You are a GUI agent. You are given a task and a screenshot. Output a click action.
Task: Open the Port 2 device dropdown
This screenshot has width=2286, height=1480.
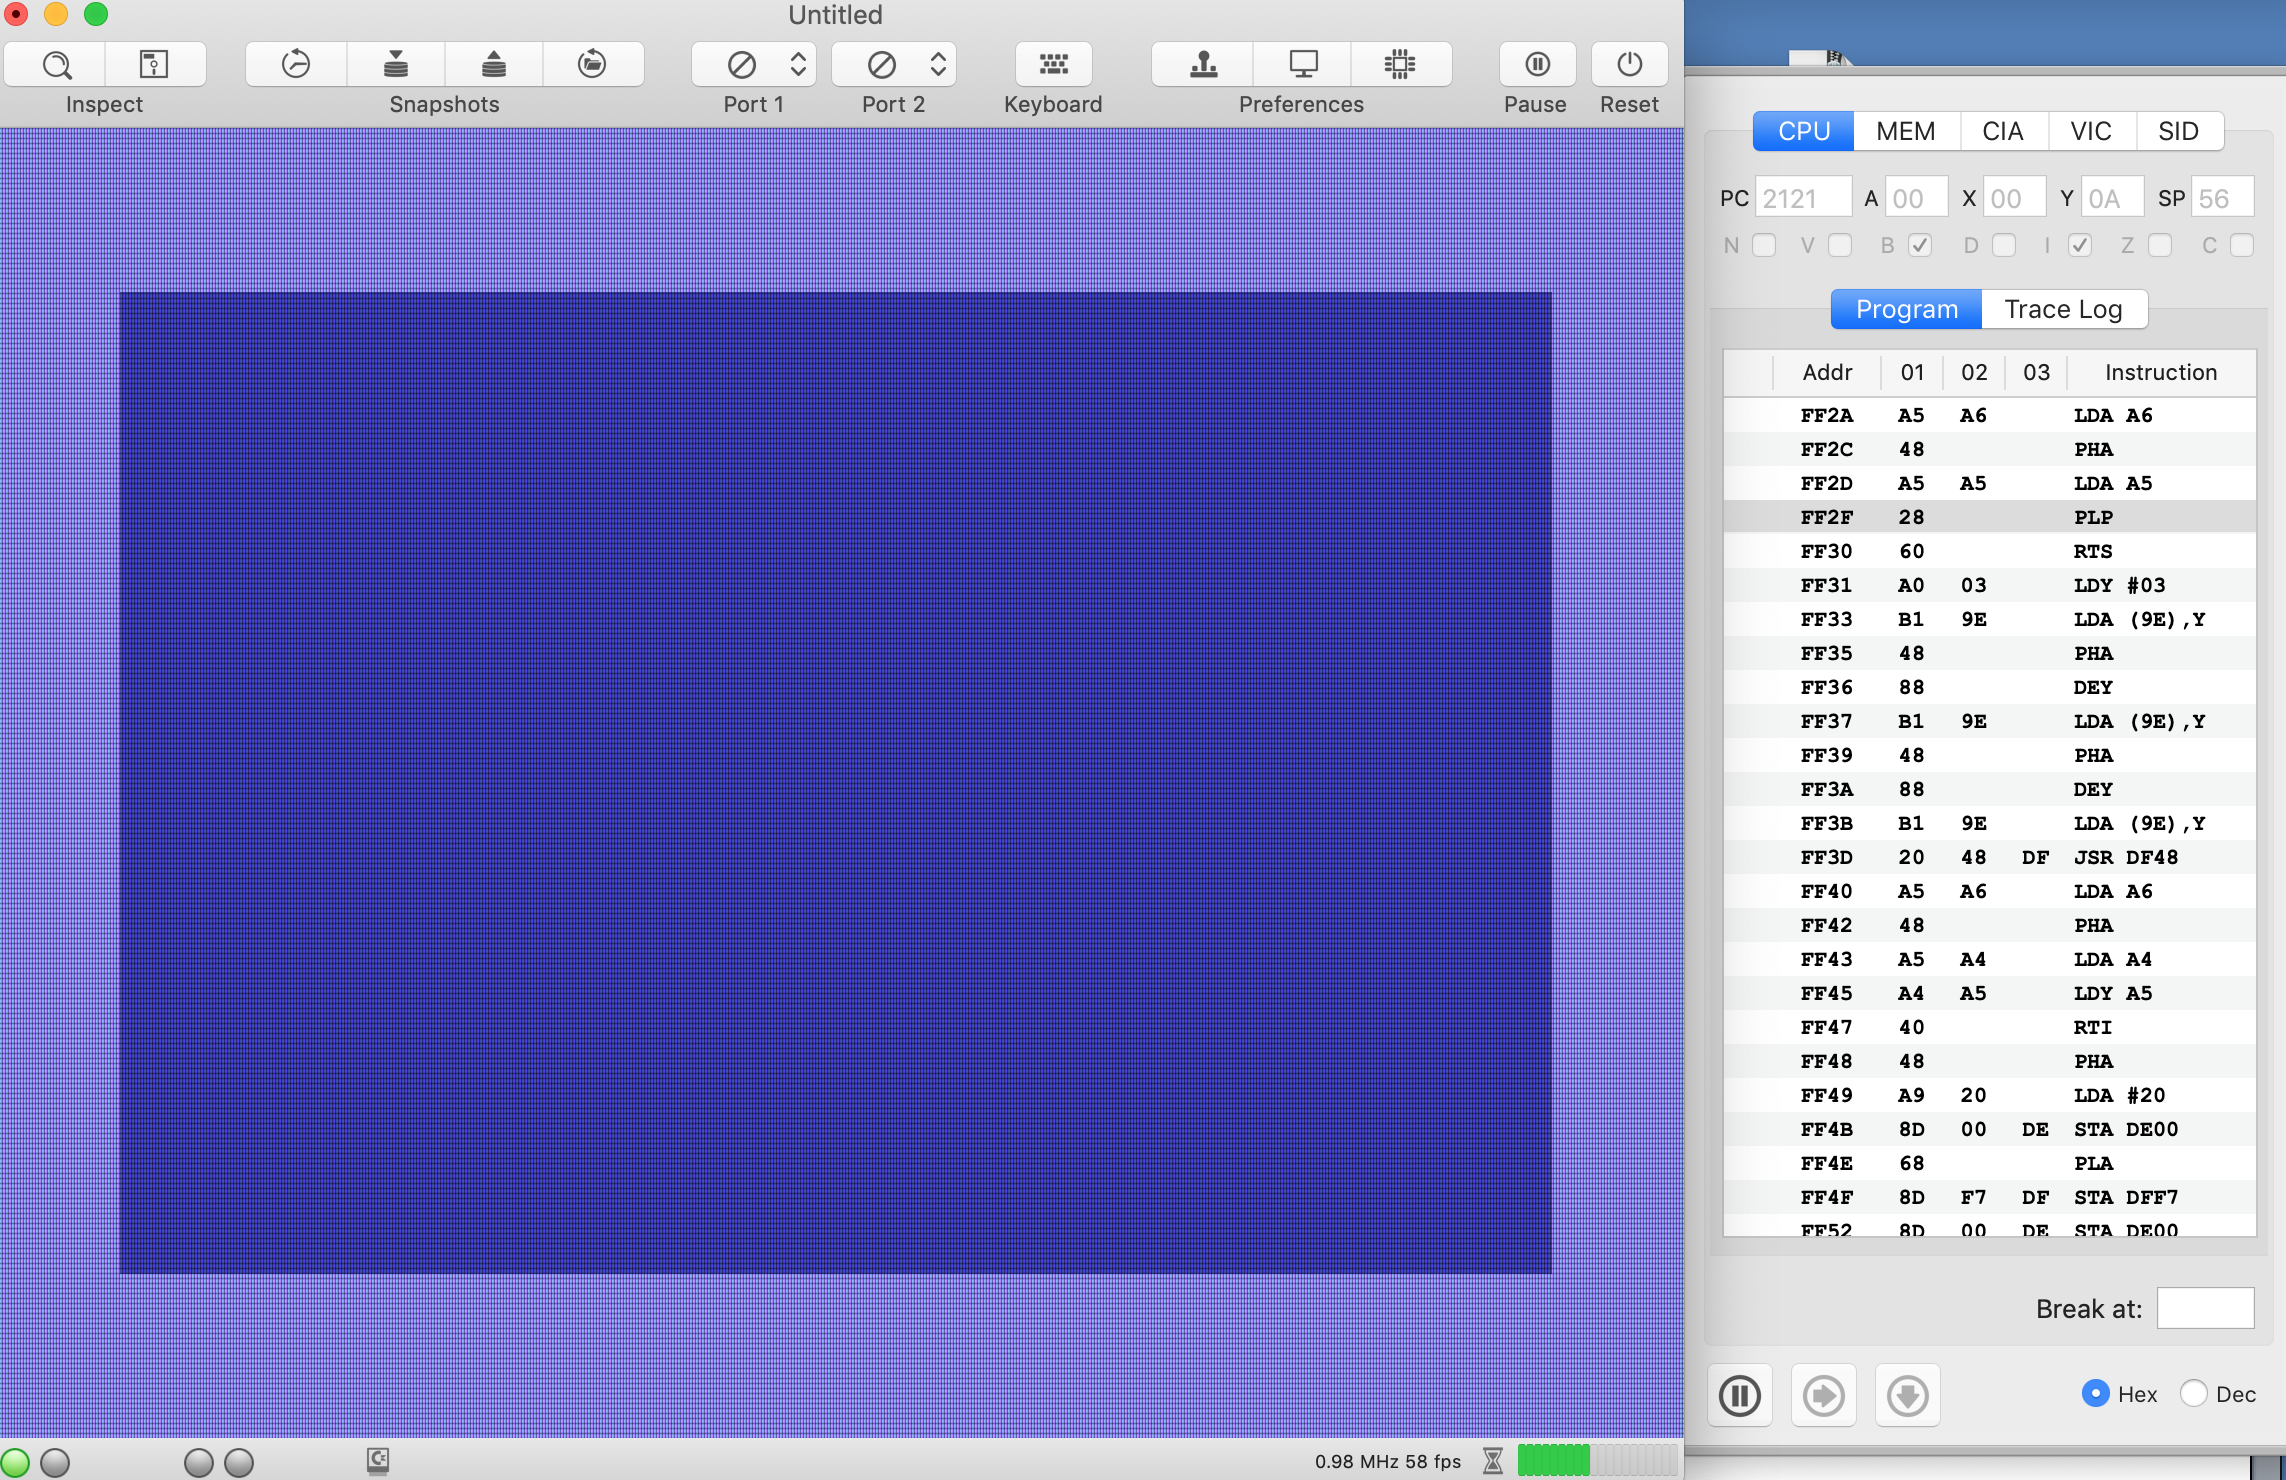coord(894,65)
